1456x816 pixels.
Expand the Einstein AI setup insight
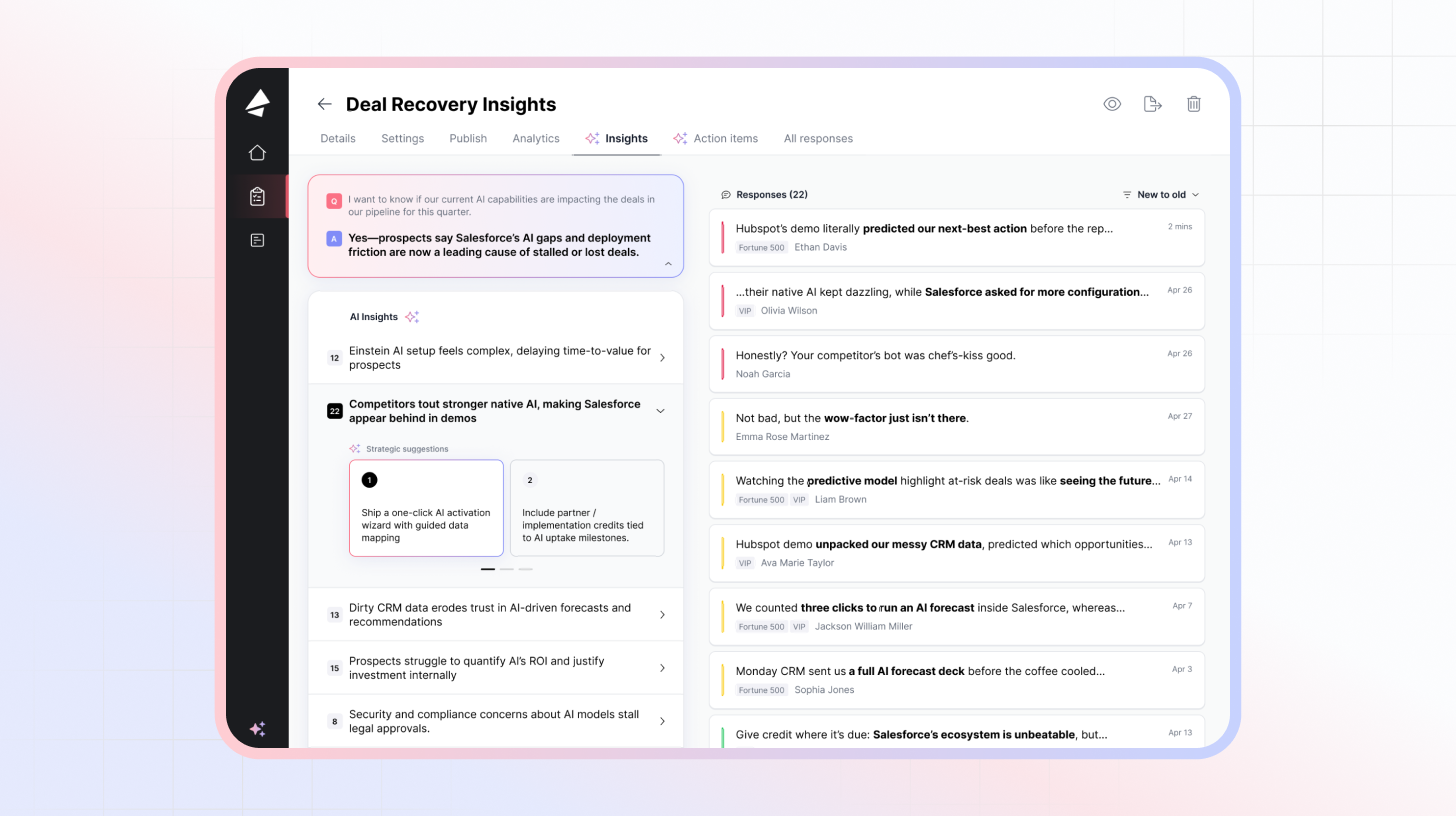click(x=662, y=358)
